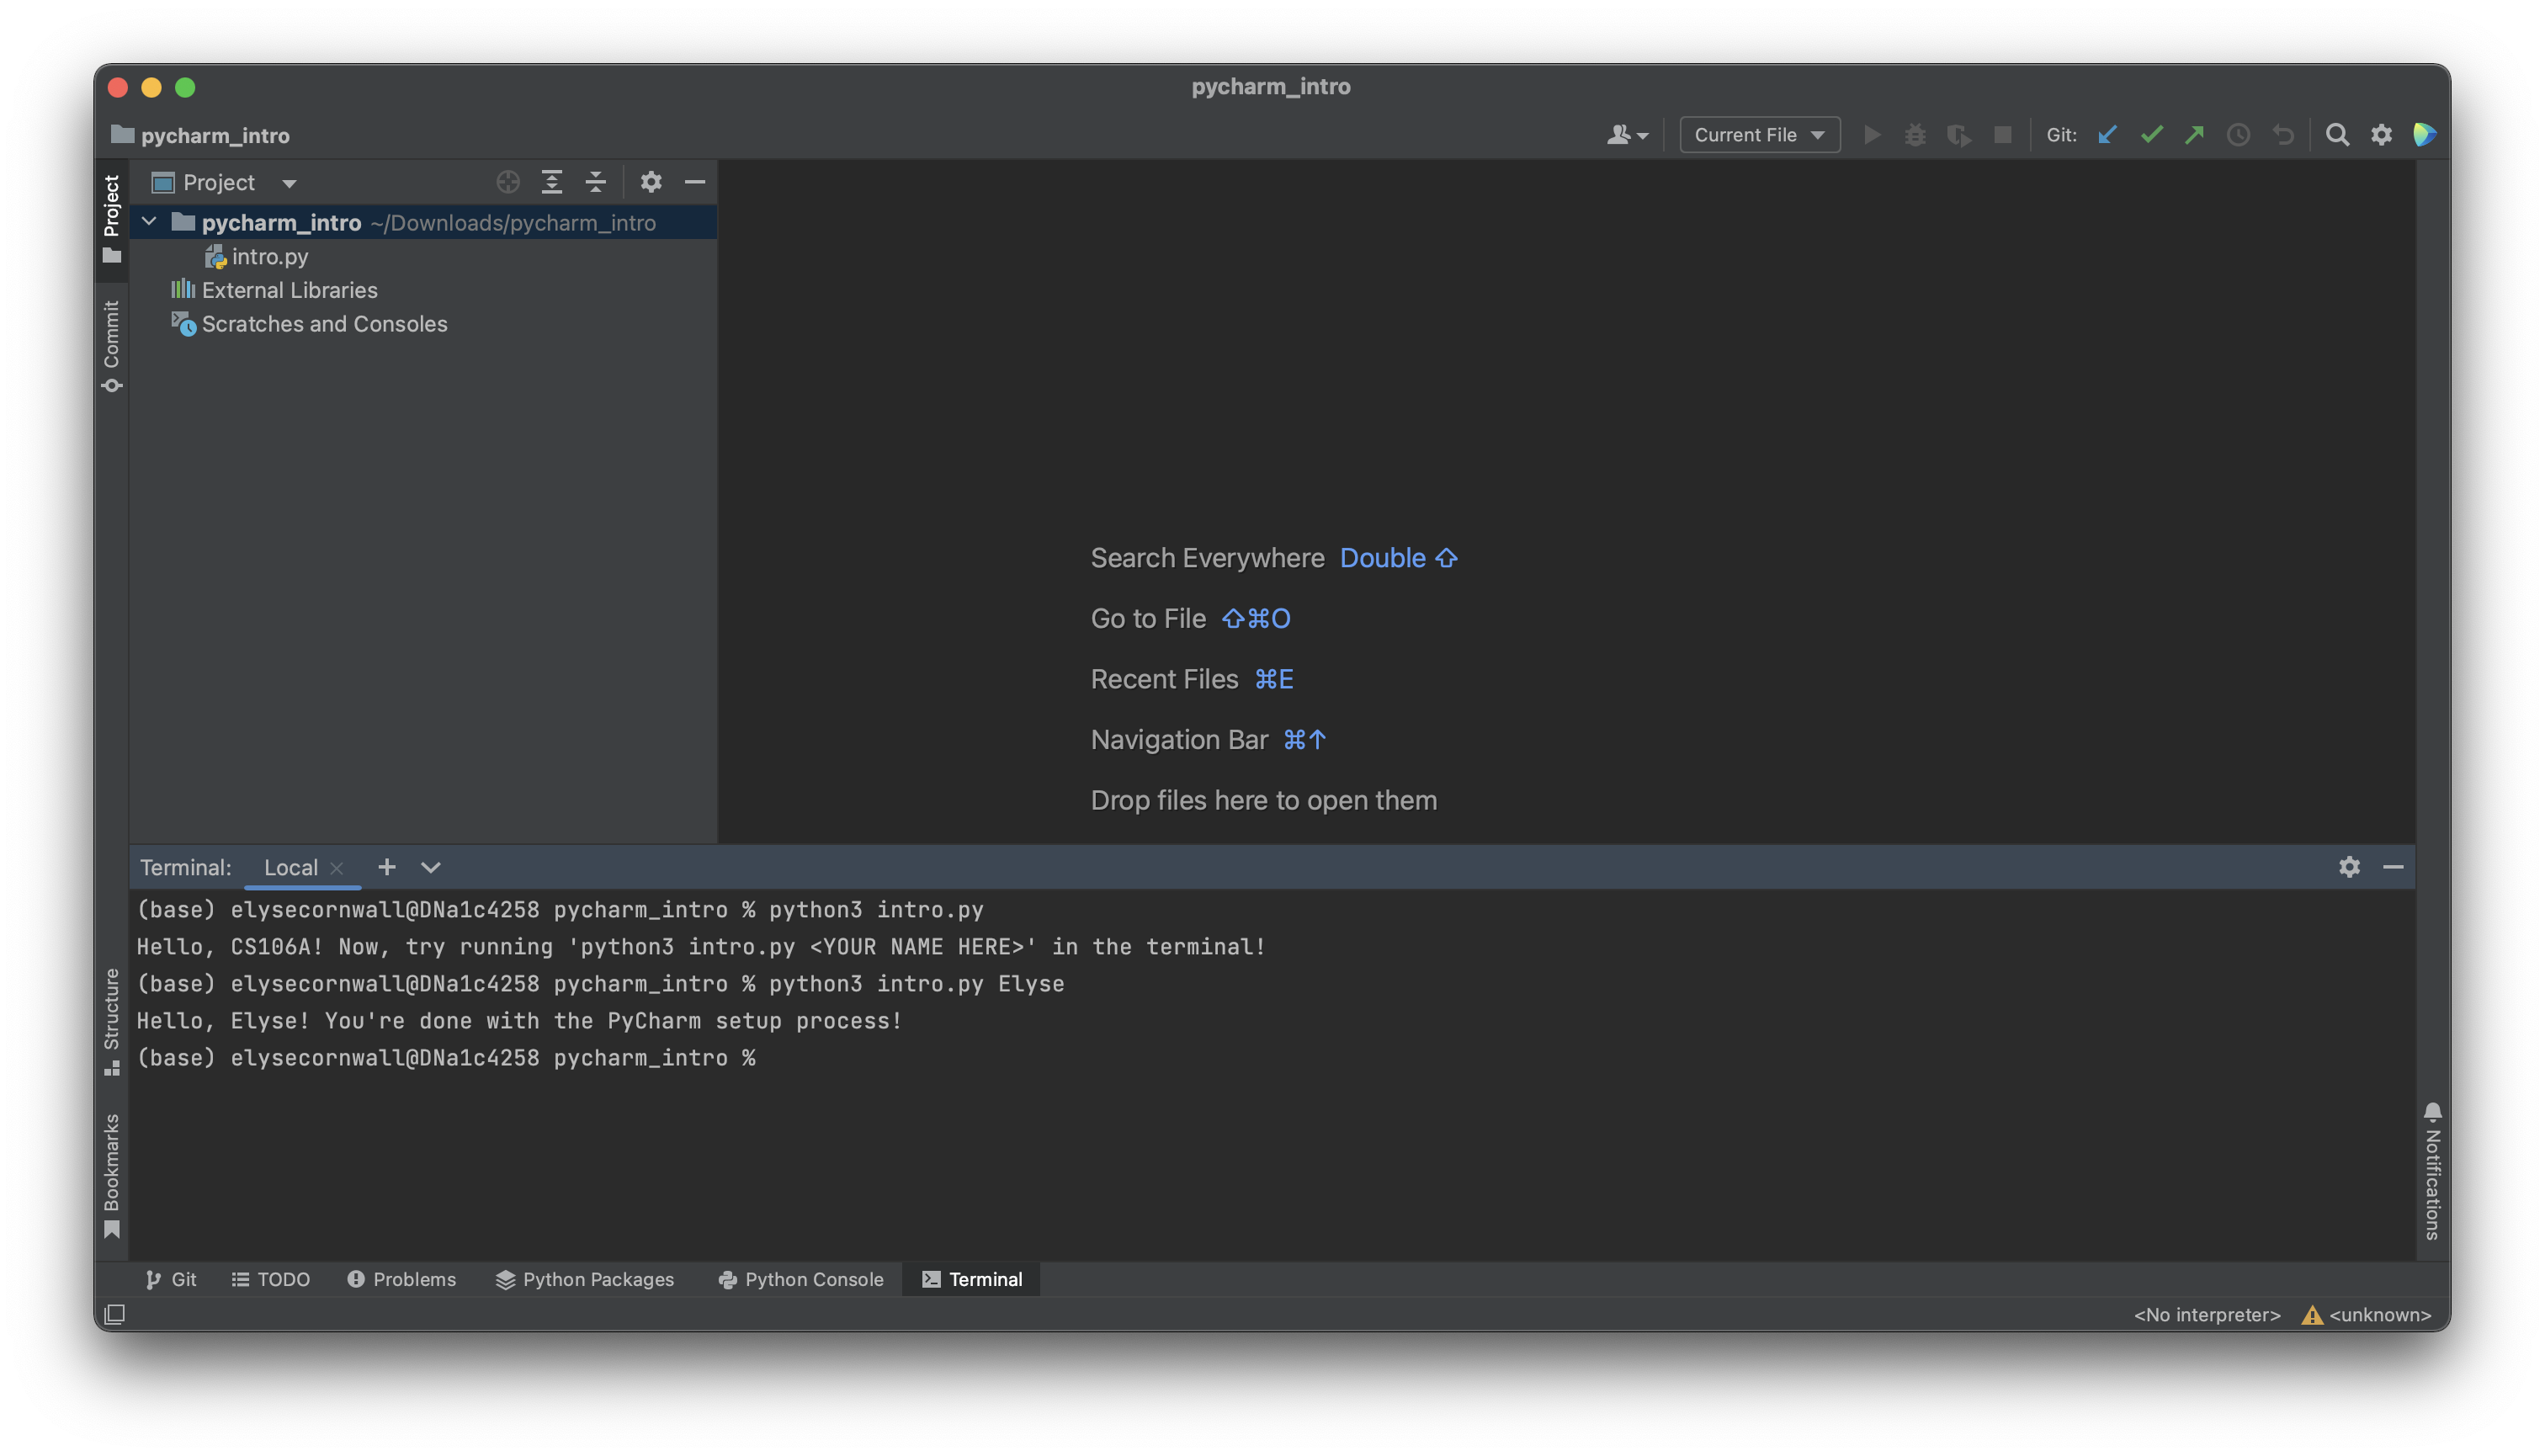This screenshot has height=1456, width=2545.
Task: Click the 'Terminal:' panel label
Action: [x=185, y=867]
